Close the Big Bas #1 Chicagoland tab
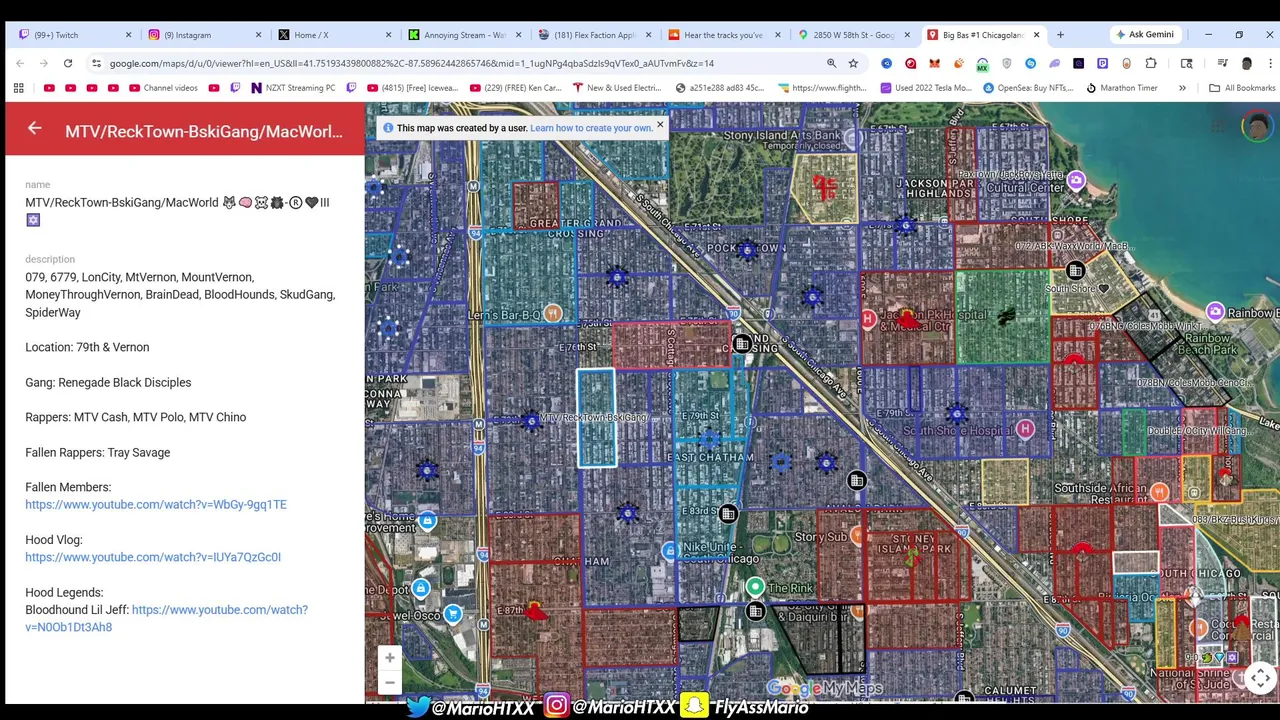This screenshot has width=1280, height=720. pyautogui.click(x=1036, y=35)
